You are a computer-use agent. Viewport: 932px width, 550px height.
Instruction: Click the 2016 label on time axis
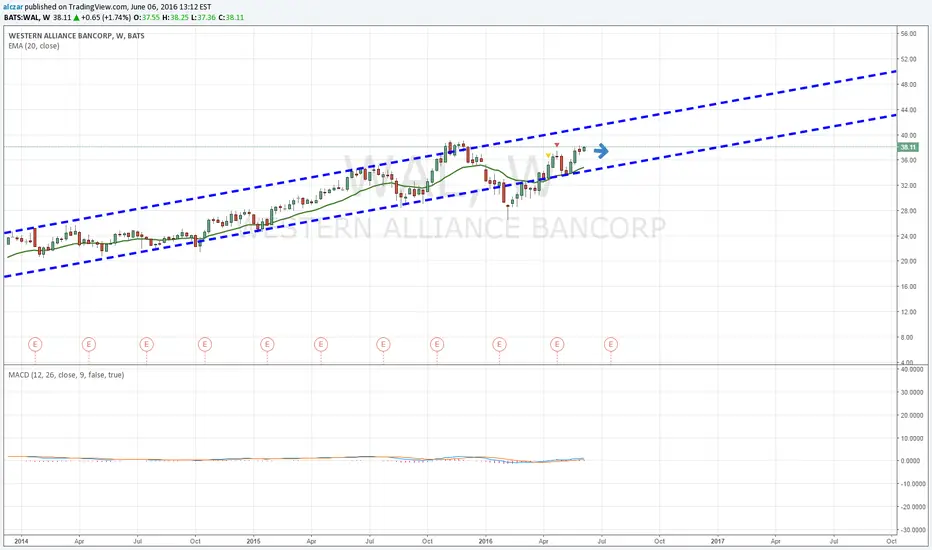485,541
